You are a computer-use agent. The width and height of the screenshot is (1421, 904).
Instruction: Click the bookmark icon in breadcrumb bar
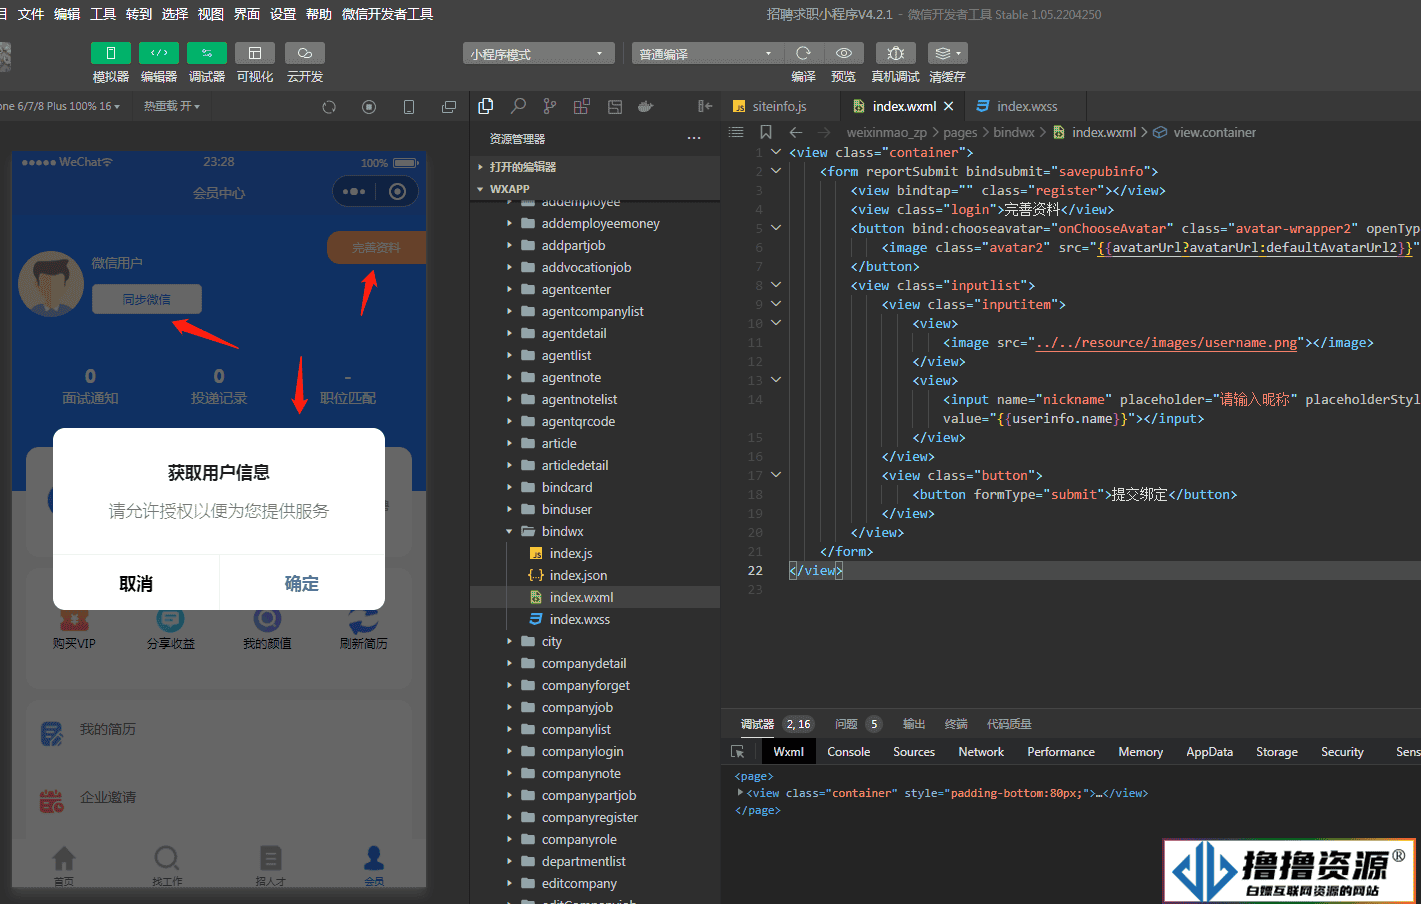pyautogui.click(x=765, y=132)
